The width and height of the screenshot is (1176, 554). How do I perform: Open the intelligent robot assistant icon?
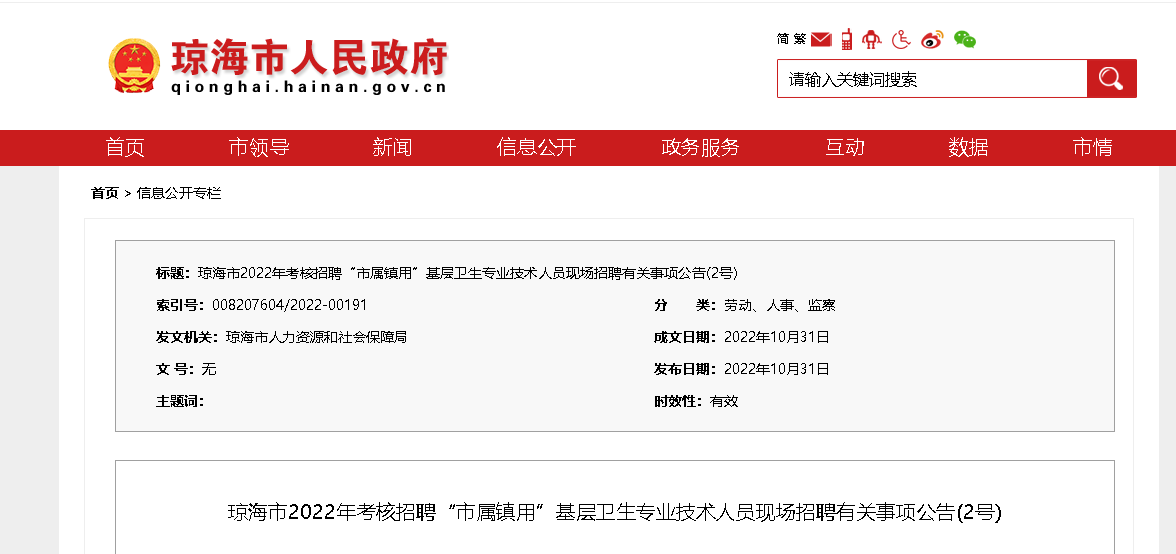coord(872,39)
